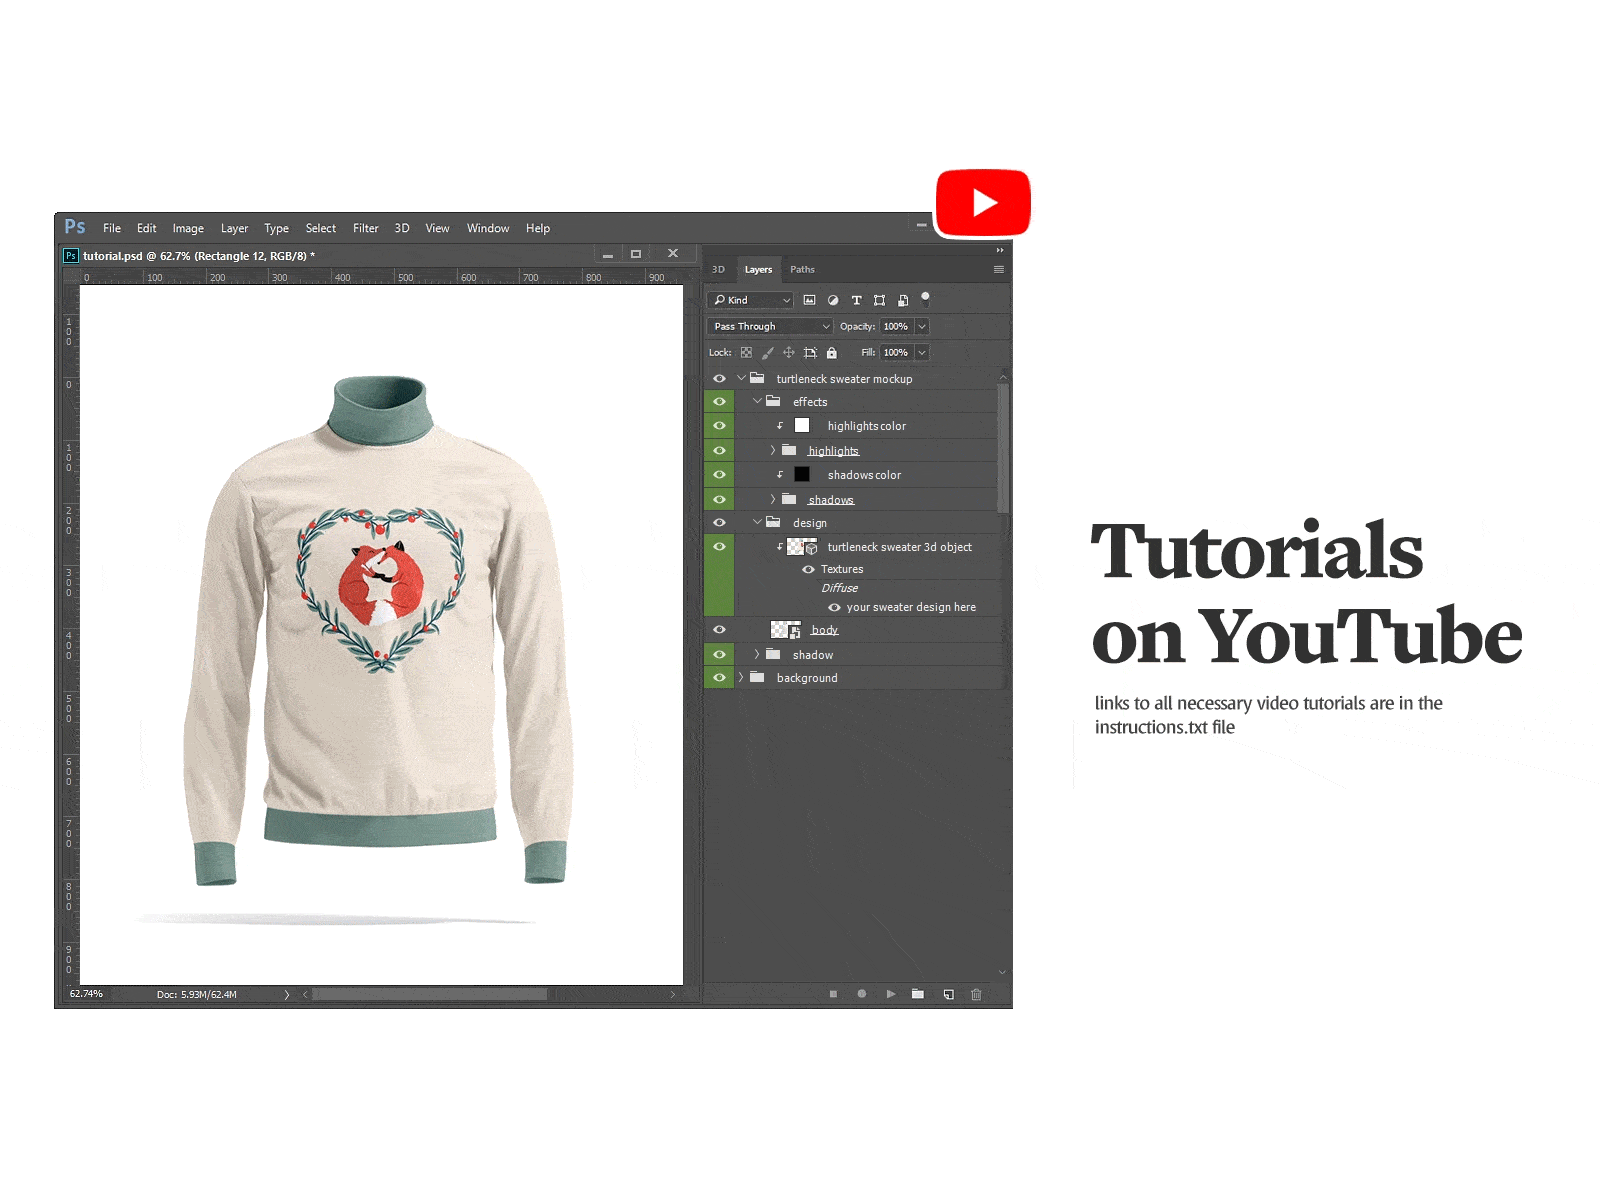The height and width of the screenshot is (1200, 1600).
Task: Open the Filter menu
Action: [365, 229]
